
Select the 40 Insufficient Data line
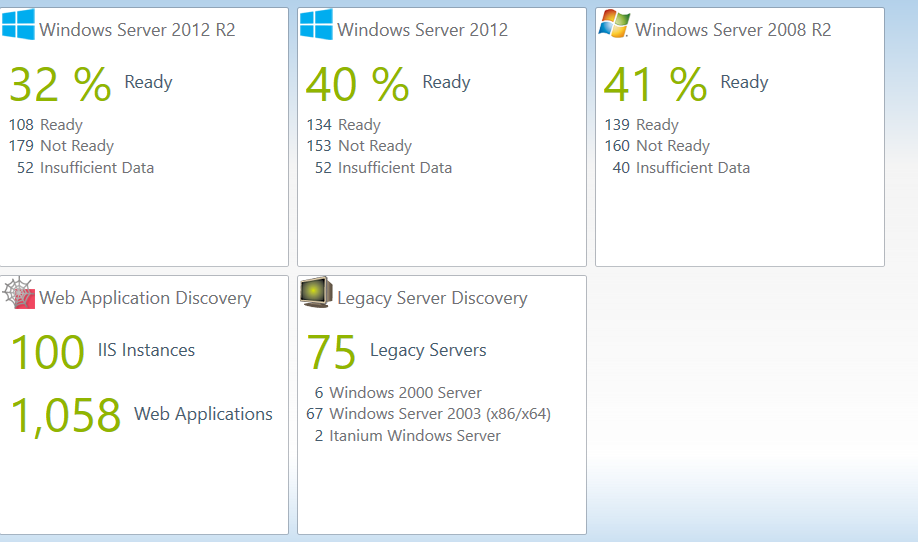[x=680, y=168]
